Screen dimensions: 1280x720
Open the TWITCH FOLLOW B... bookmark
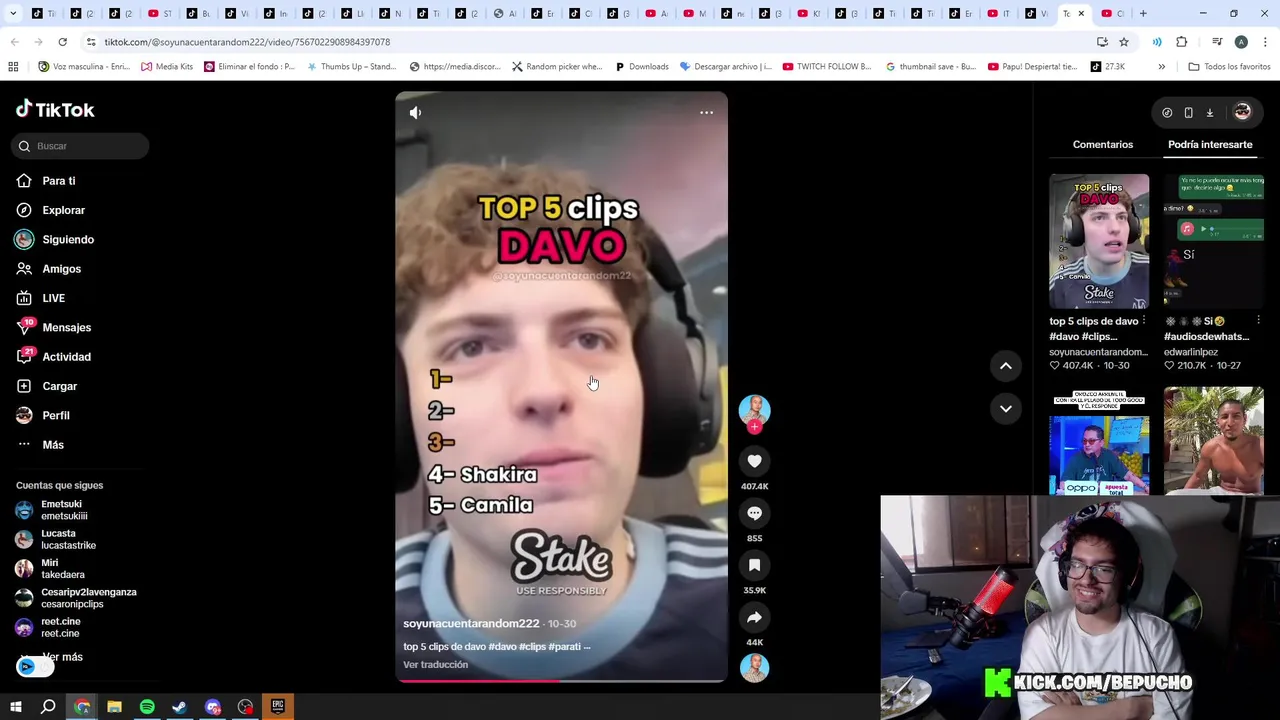tap(827, 67)
